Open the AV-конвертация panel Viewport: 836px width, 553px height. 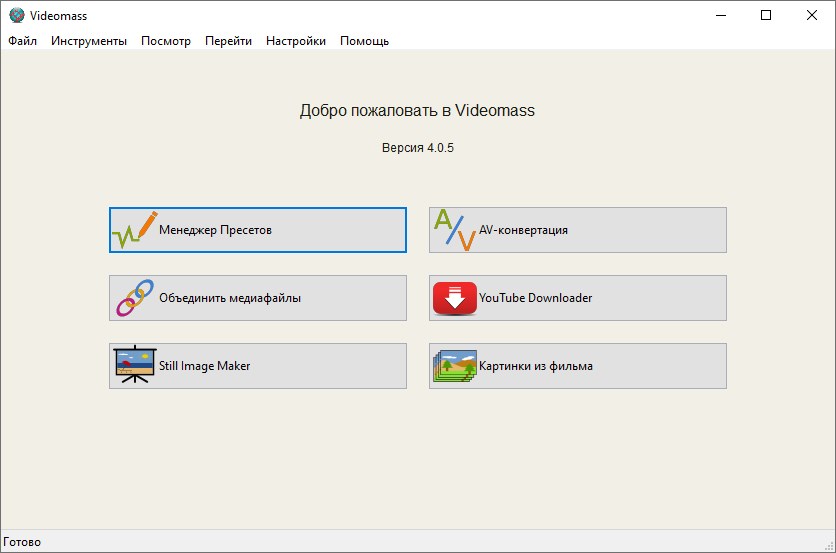pyautogui.click(x=577, y=230)
